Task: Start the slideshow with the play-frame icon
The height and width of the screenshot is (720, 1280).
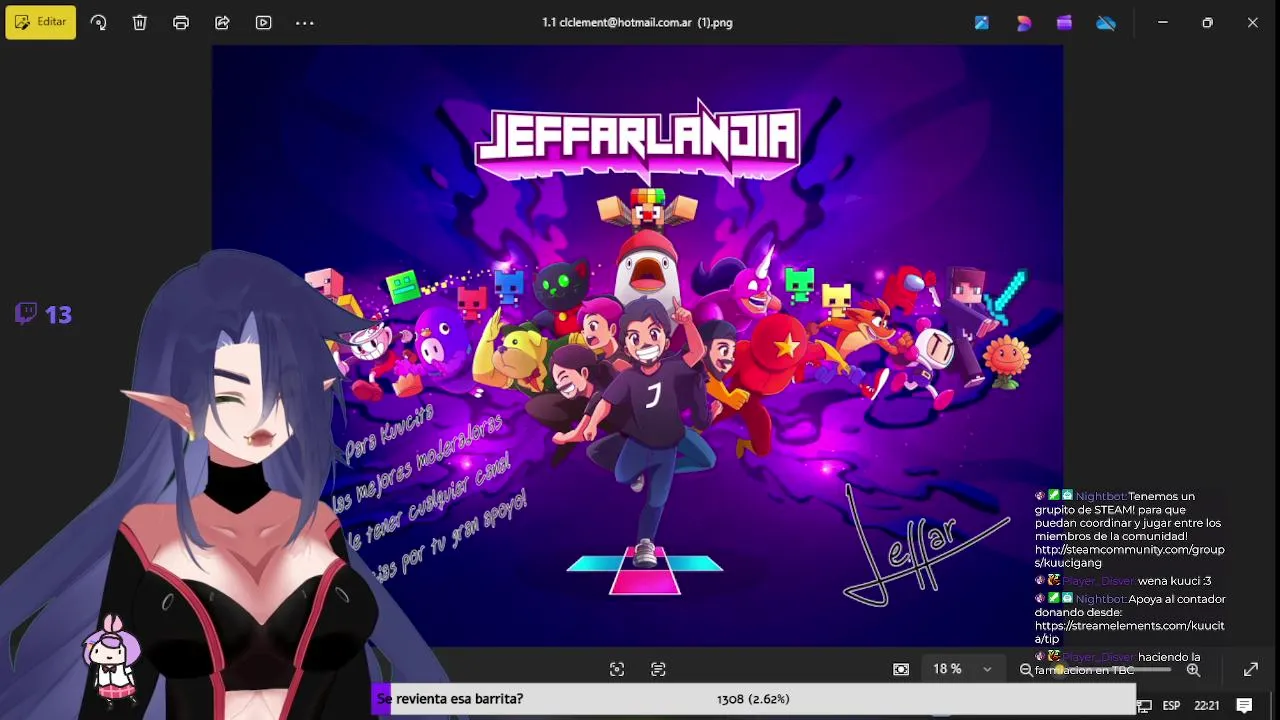Action: [x=263, y=22]
